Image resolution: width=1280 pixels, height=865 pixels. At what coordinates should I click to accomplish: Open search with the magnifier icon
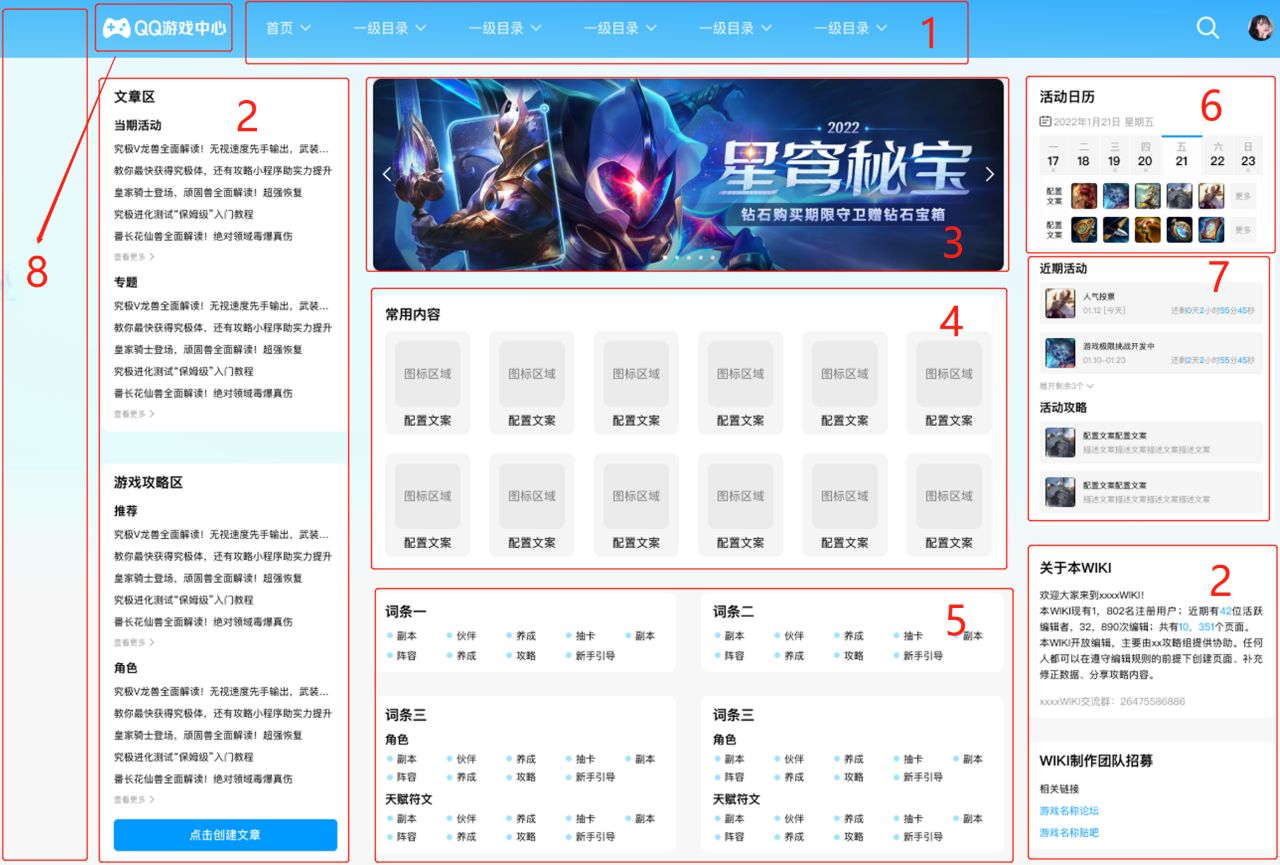(1208, 28)
